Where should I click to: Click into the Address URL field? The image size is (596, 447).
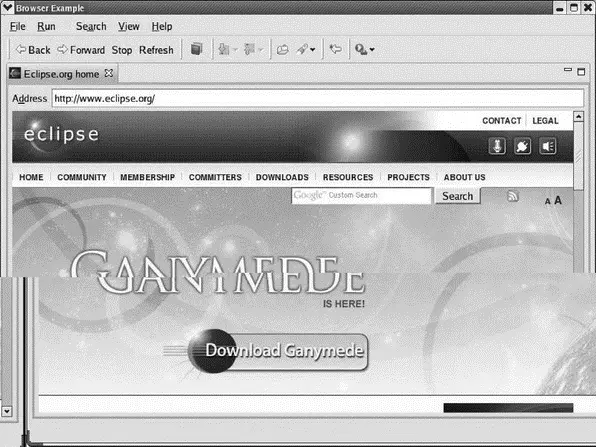coord(318,98)
